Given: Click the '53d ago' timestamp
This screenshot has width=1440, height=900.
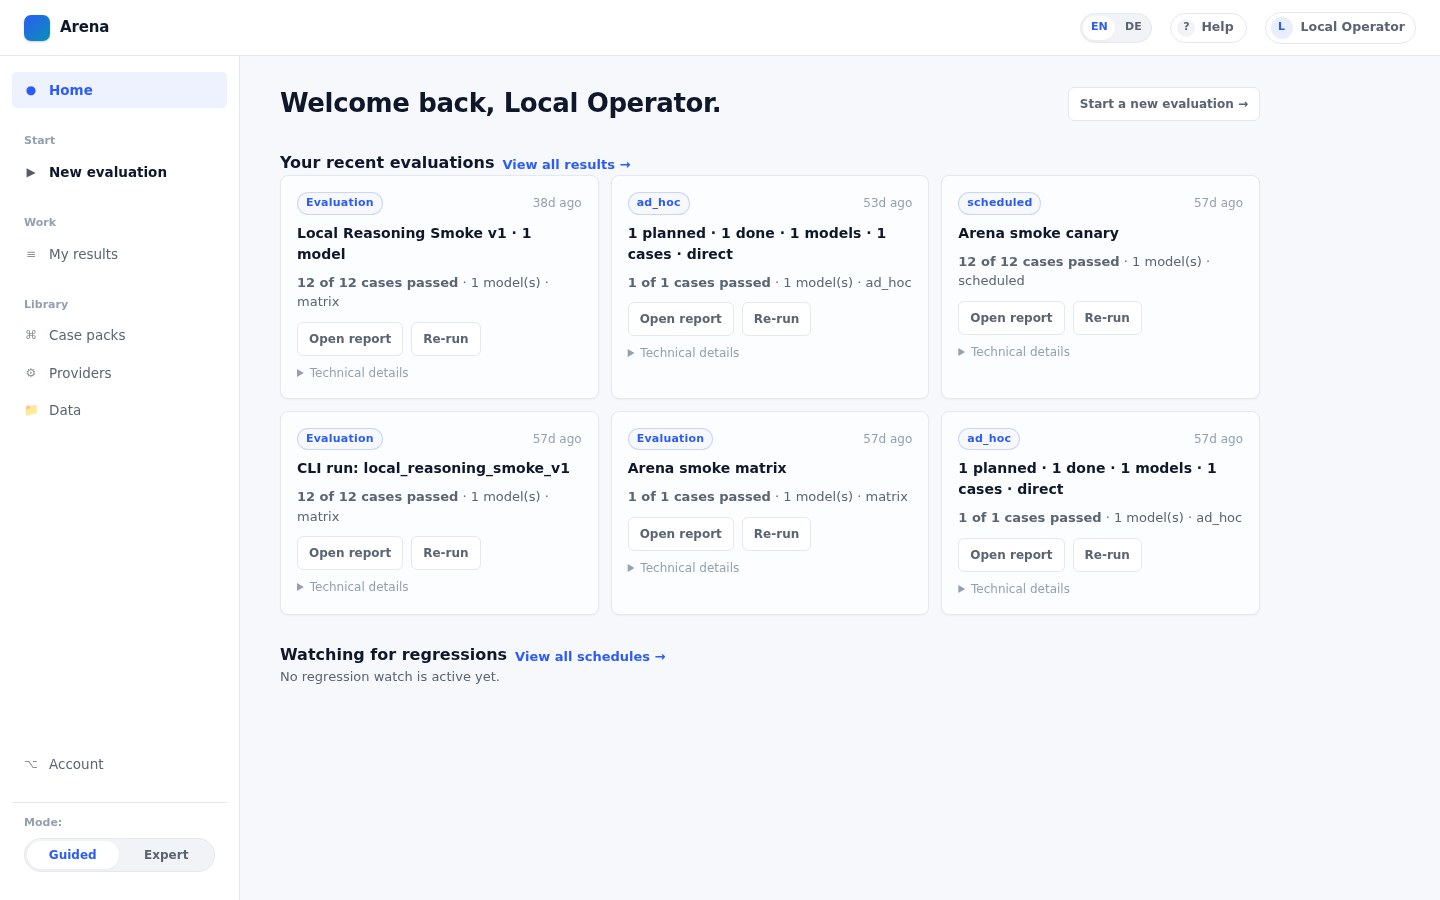Looking at the screenshot, I should click(888, 203).
